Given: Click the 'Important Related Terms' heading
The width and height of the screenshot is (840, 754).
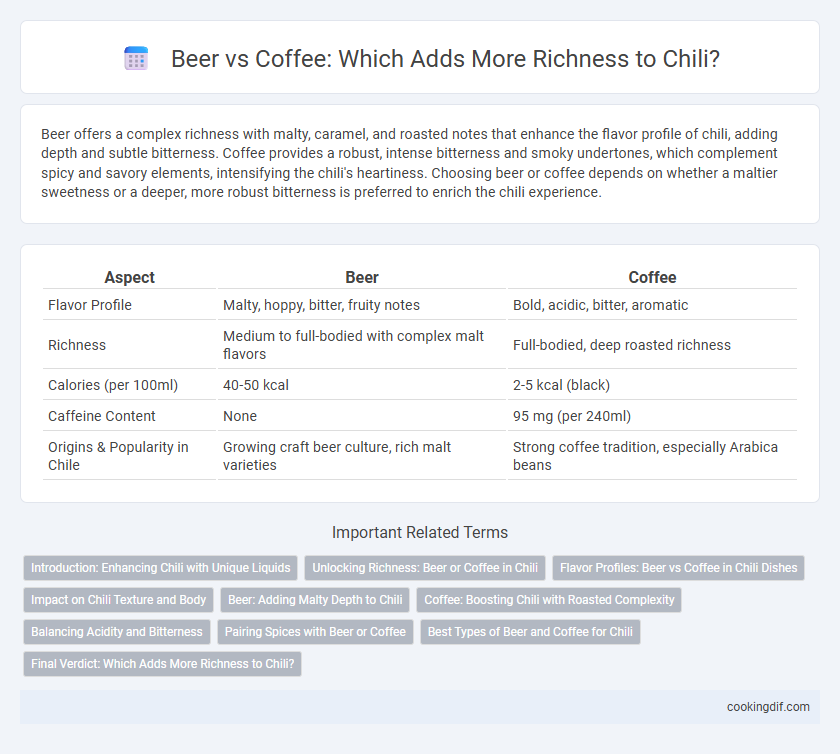Looking at the screenshot, I should coord(420,532).
